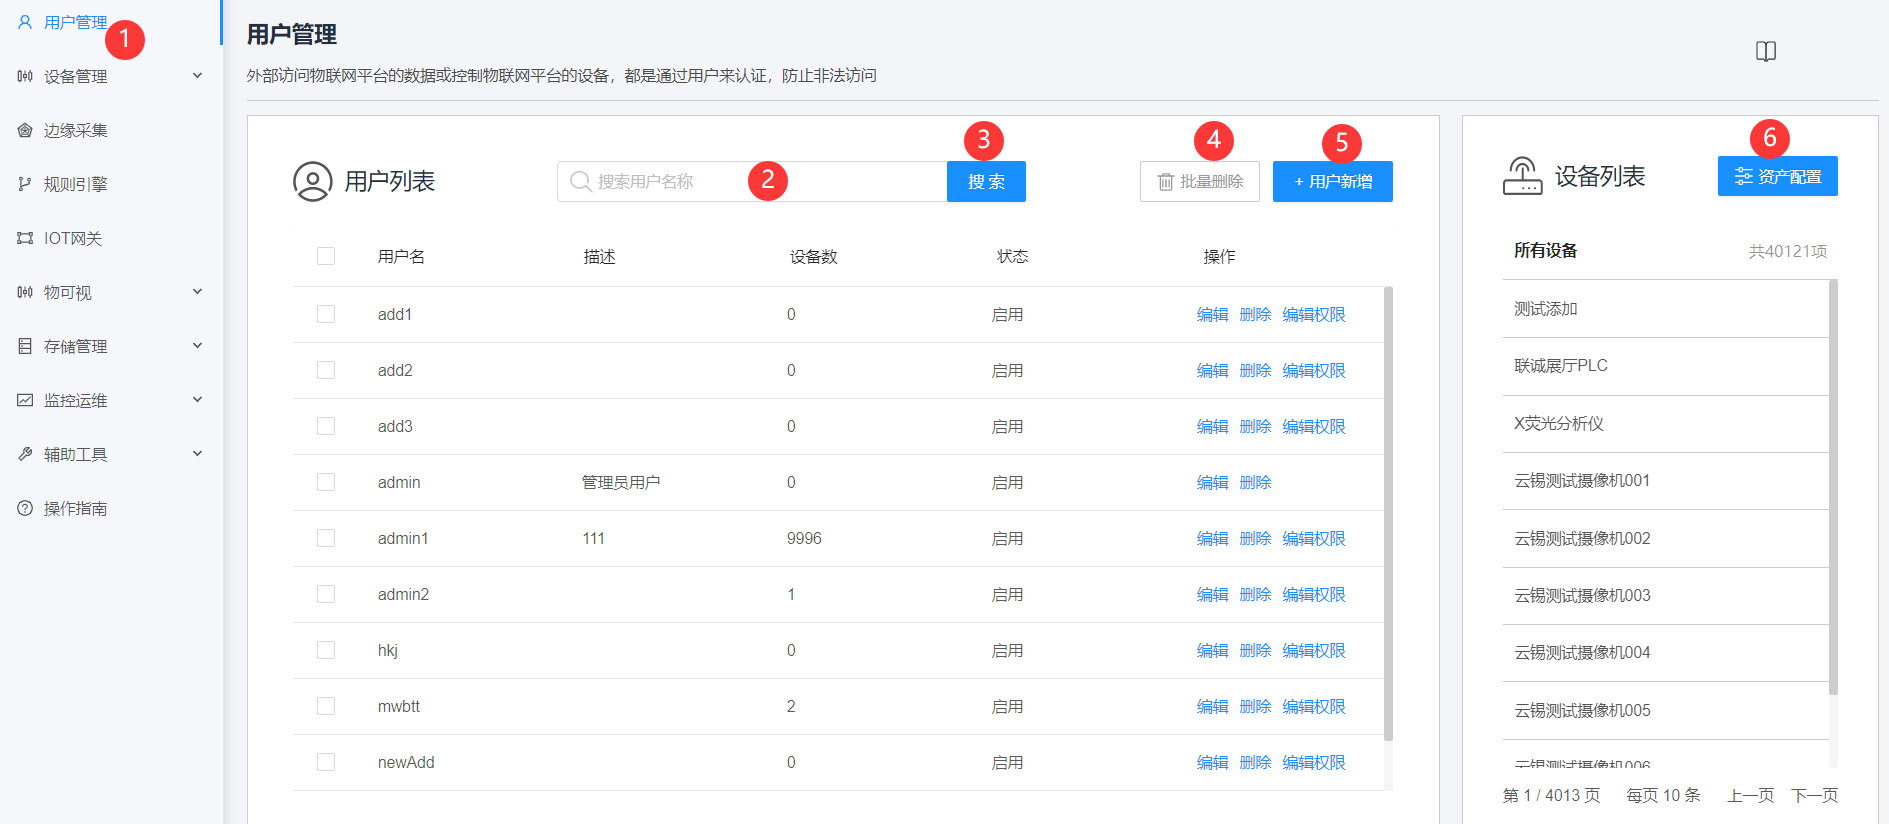Click 编辑 for user add1
Image resolution: width=1889 pixels, height=824 pixels.
(x=1213, y=314)
